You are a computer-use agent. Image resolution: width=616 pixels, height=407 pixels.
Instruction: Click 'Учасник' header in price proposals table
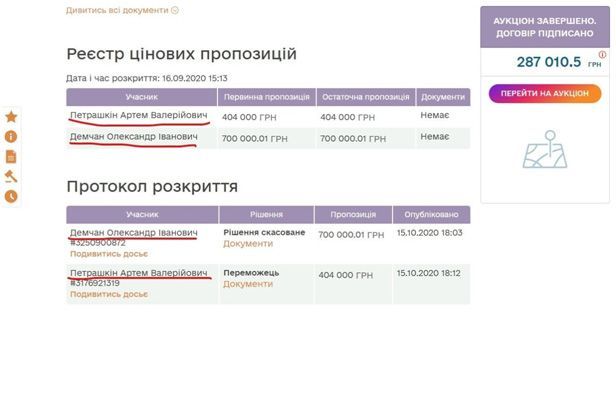point(141,98)
